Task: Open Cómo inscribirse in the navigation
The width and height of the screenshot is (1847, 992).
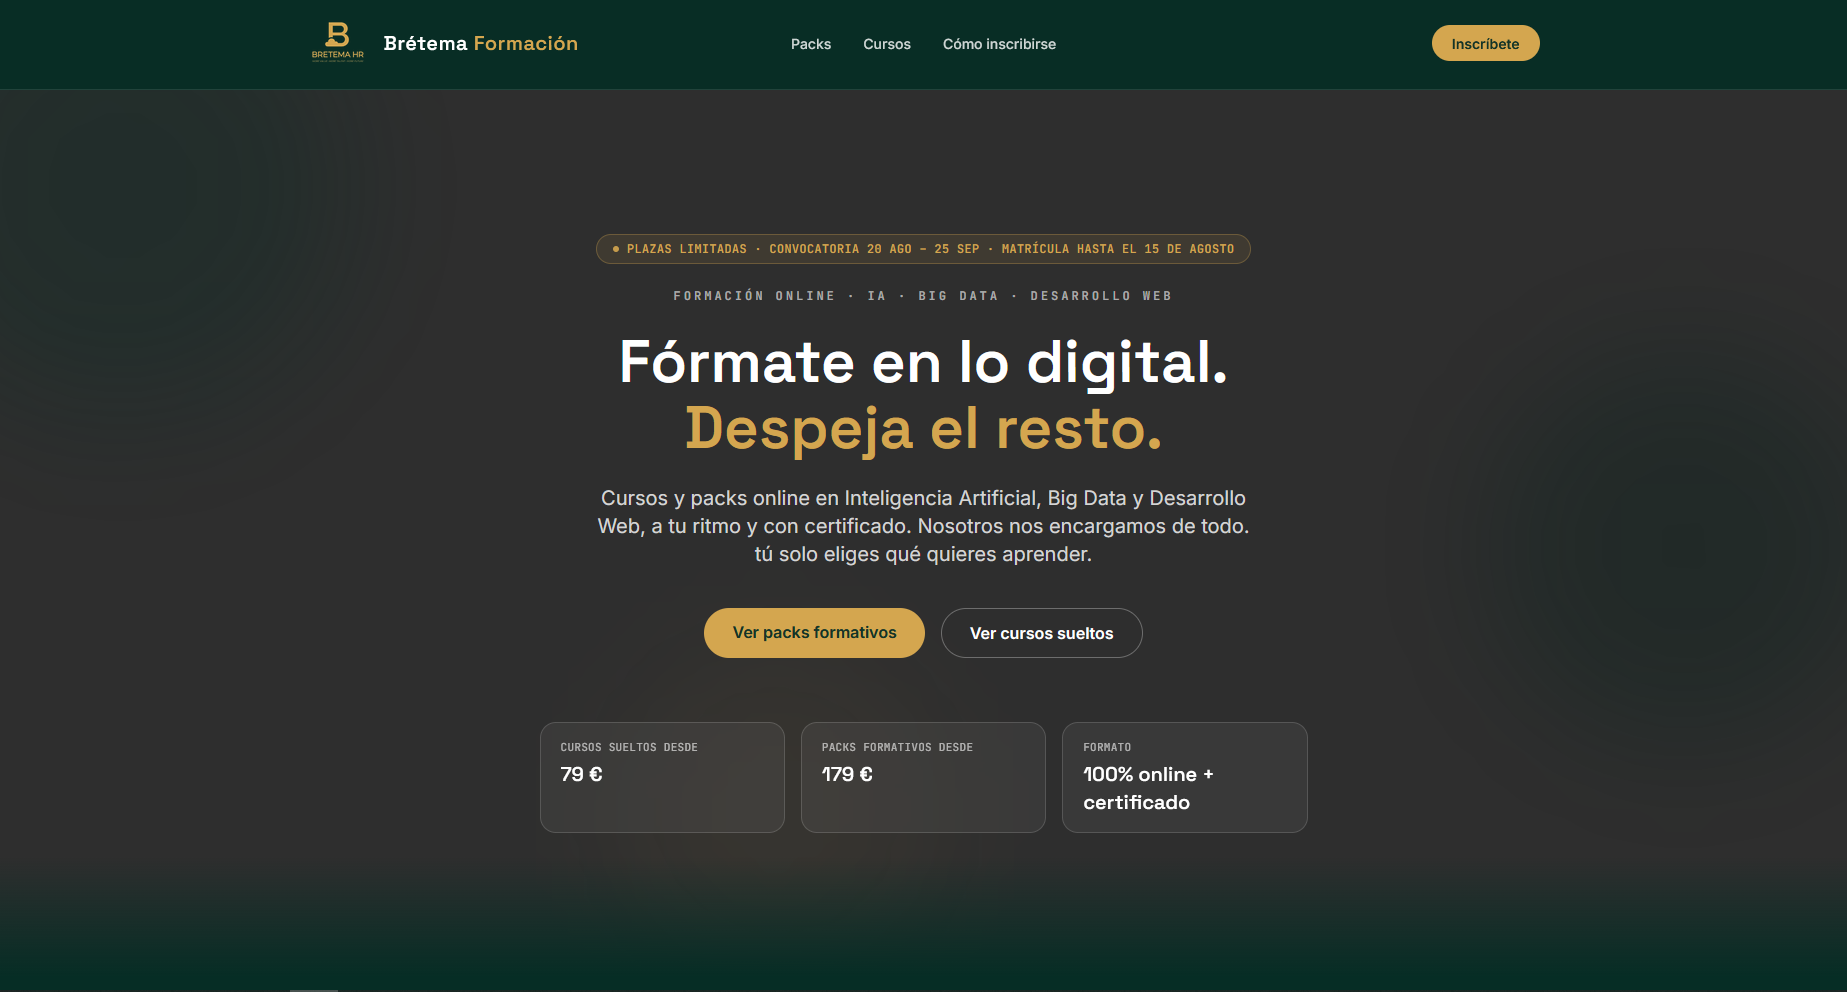Action: tap(999, 44)
